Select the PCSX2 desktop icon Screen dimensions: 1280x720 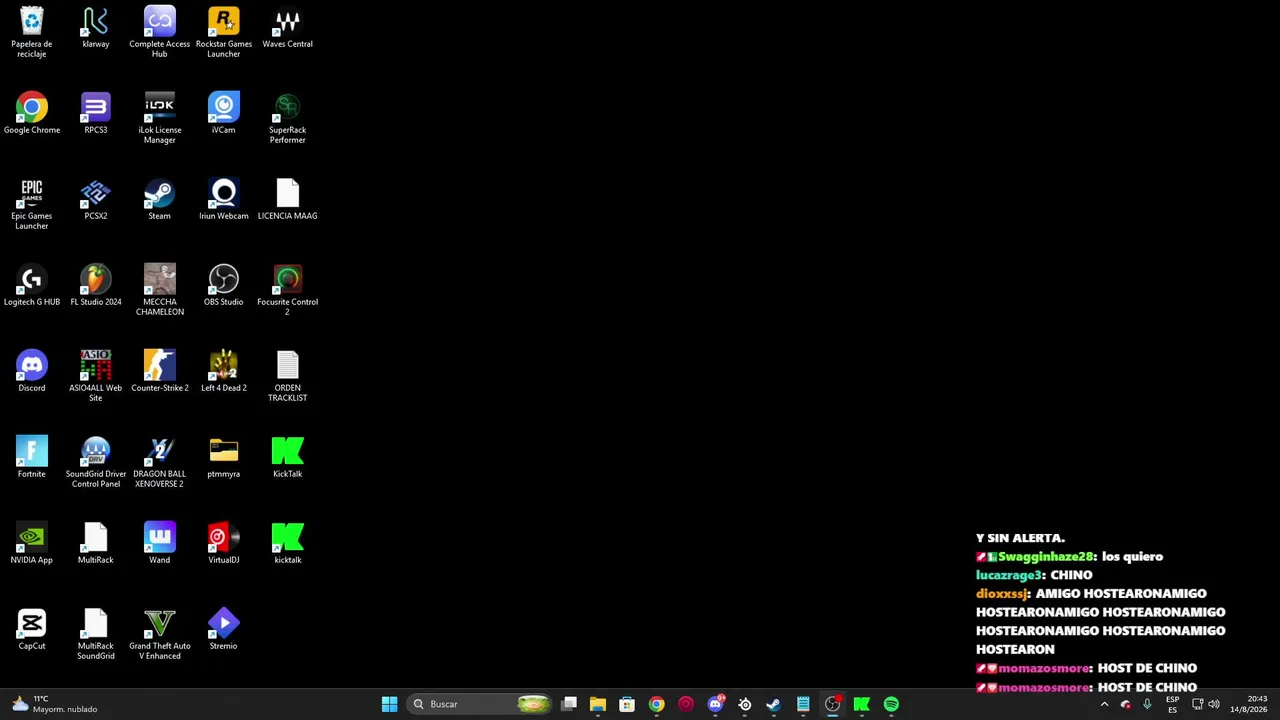(96, 200)
